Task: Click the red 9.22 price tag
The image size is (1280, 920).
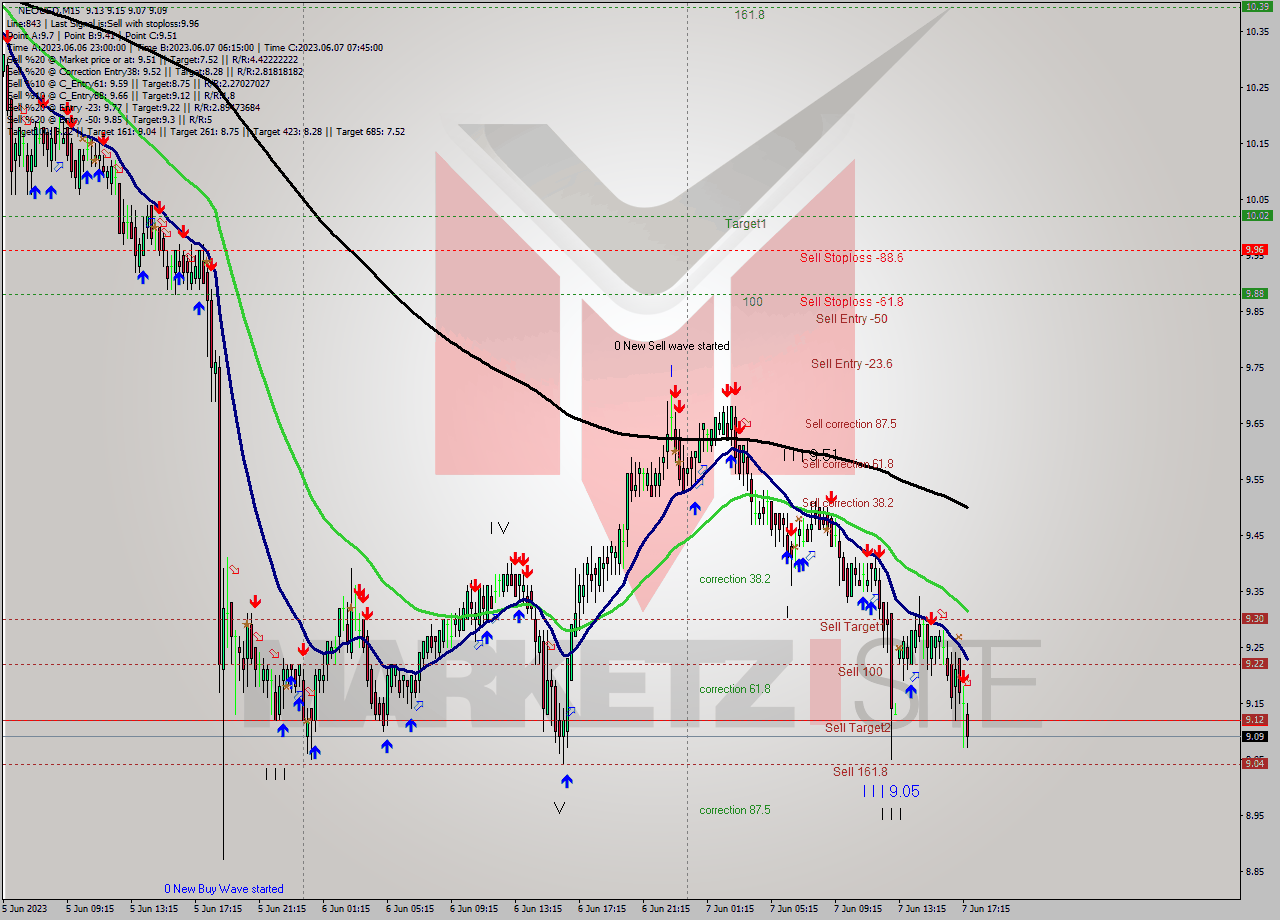Action: coord(1255,663)
